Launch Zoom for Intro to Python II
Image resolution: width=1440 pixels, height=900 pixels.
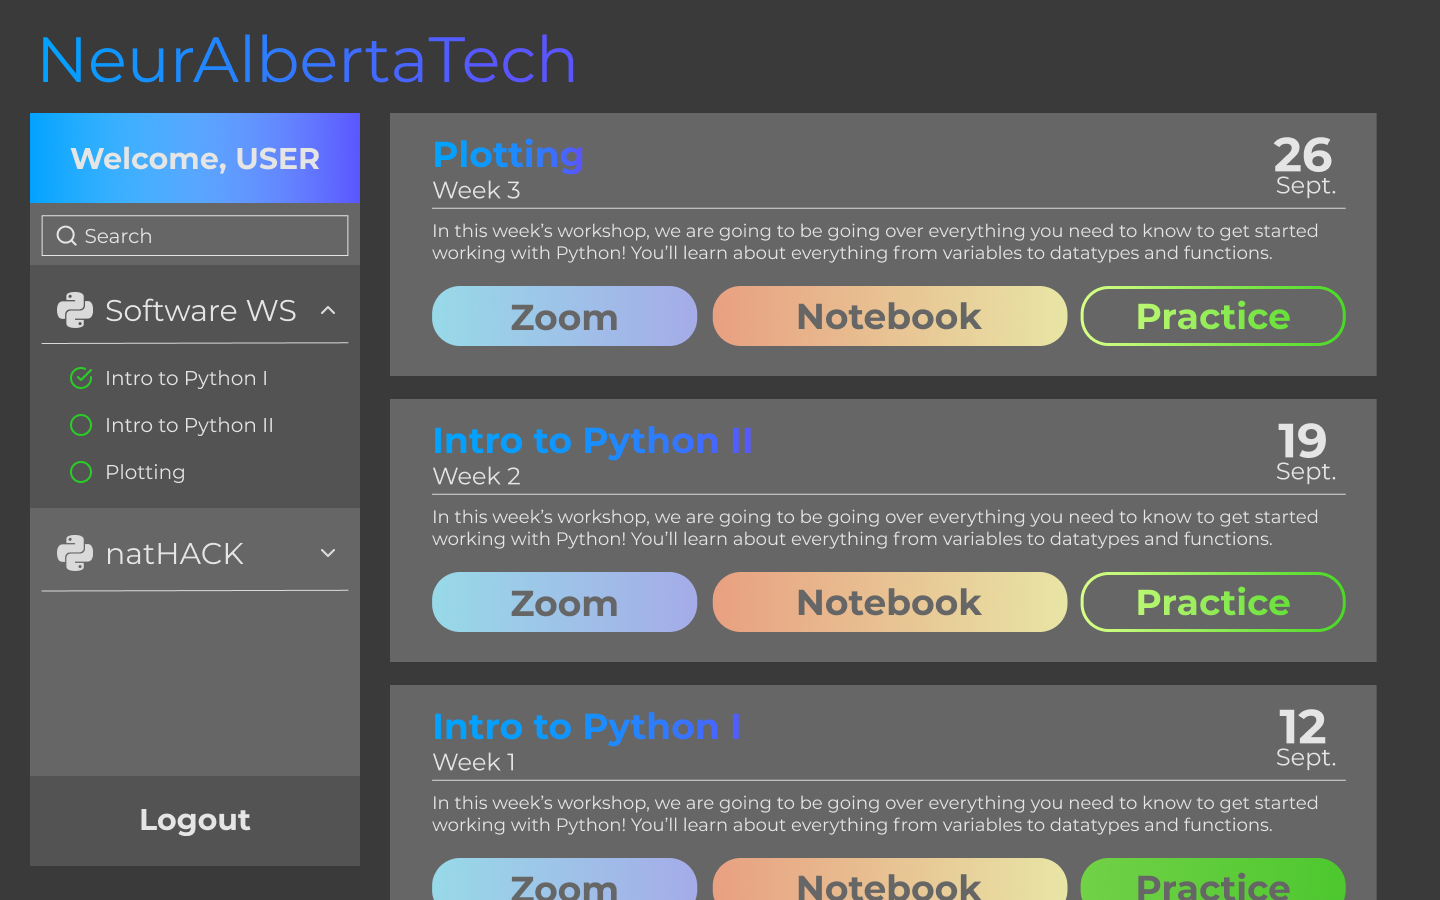point(564,602)
